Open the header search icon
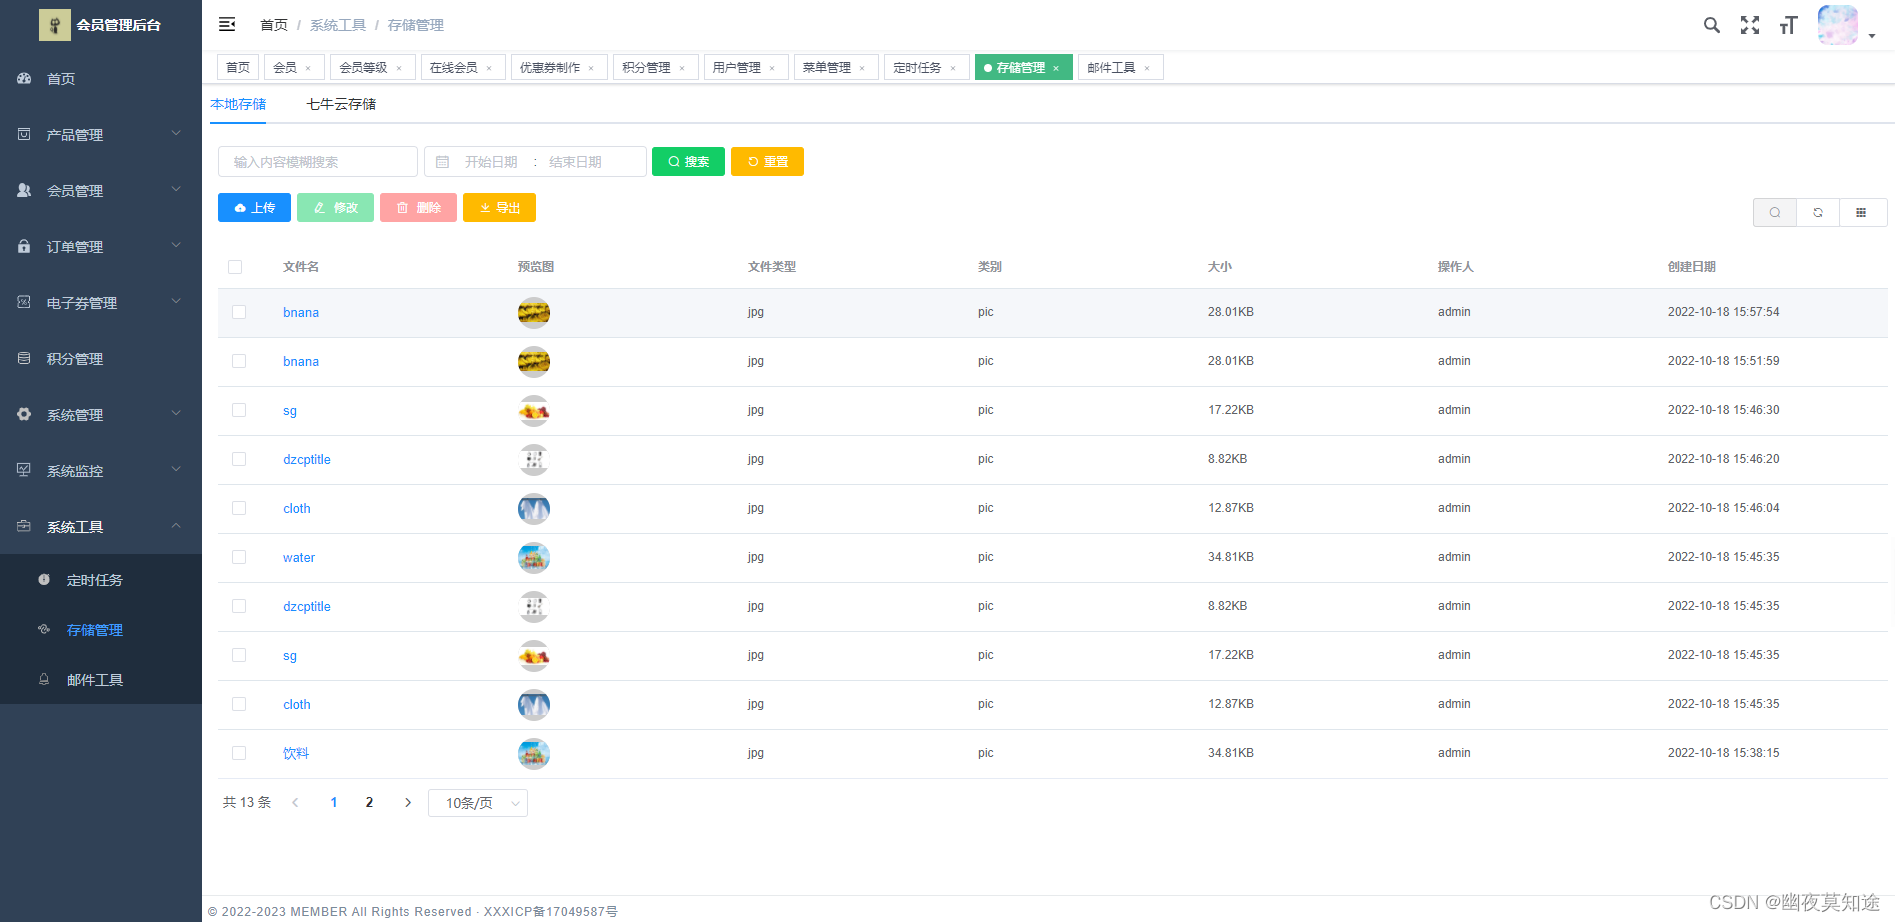This screenshot has height=922, width=1895. [1712, 25]
